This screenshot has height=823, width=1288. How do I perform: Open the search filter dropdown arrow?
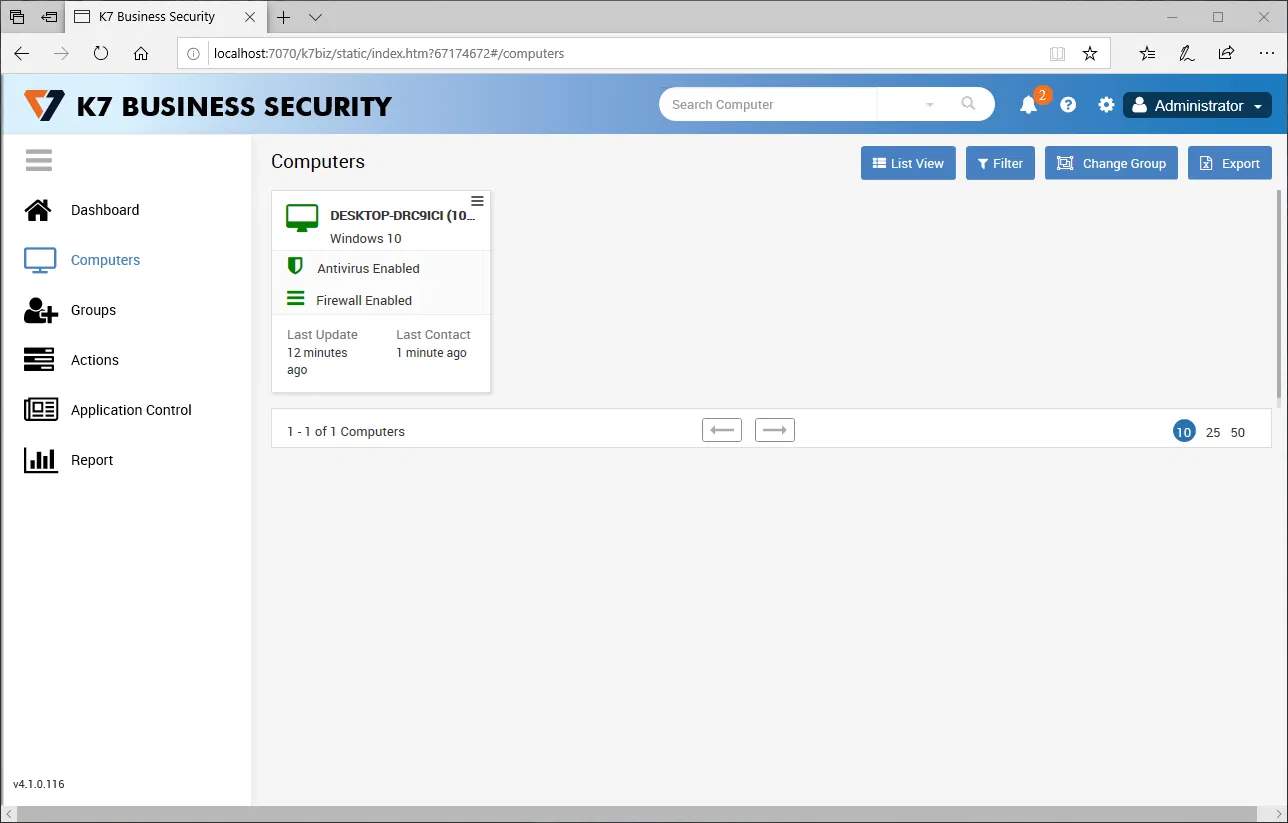[929, 105]
